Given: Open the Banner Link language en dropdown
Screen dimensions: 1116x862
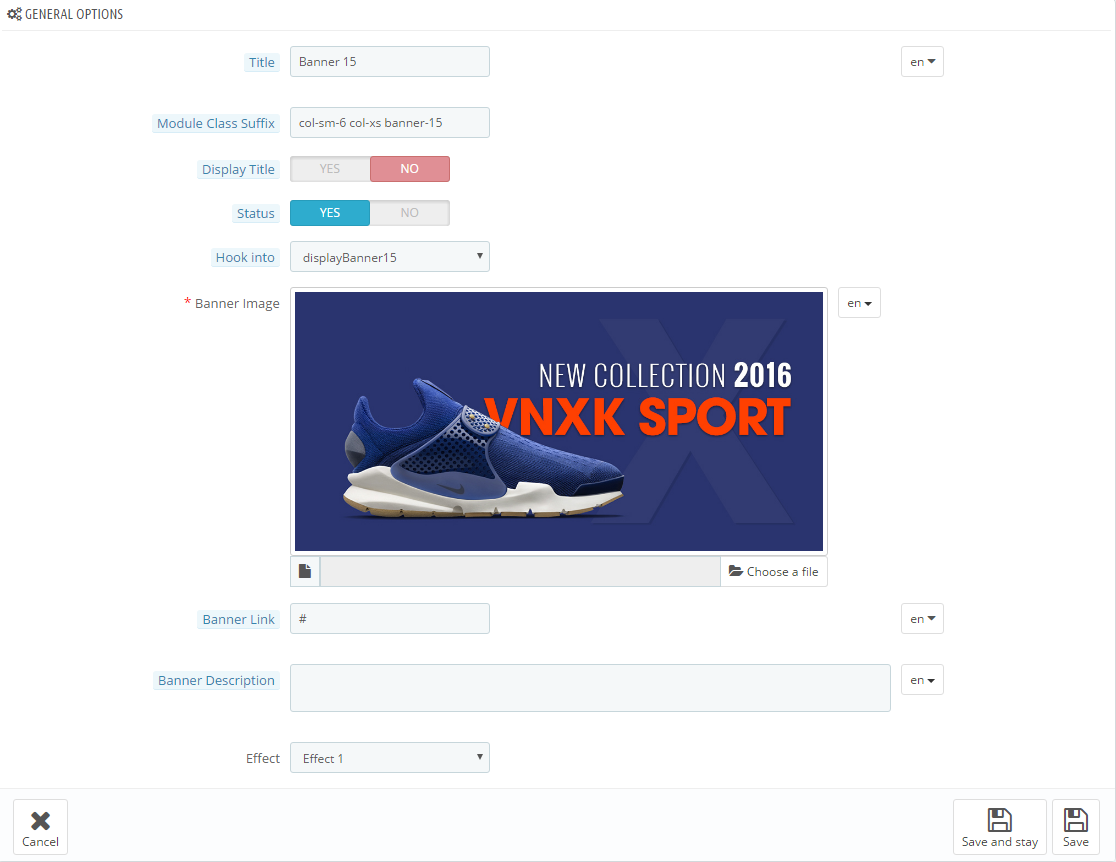Looking at the screenshot, I should (x=922, y=619).
